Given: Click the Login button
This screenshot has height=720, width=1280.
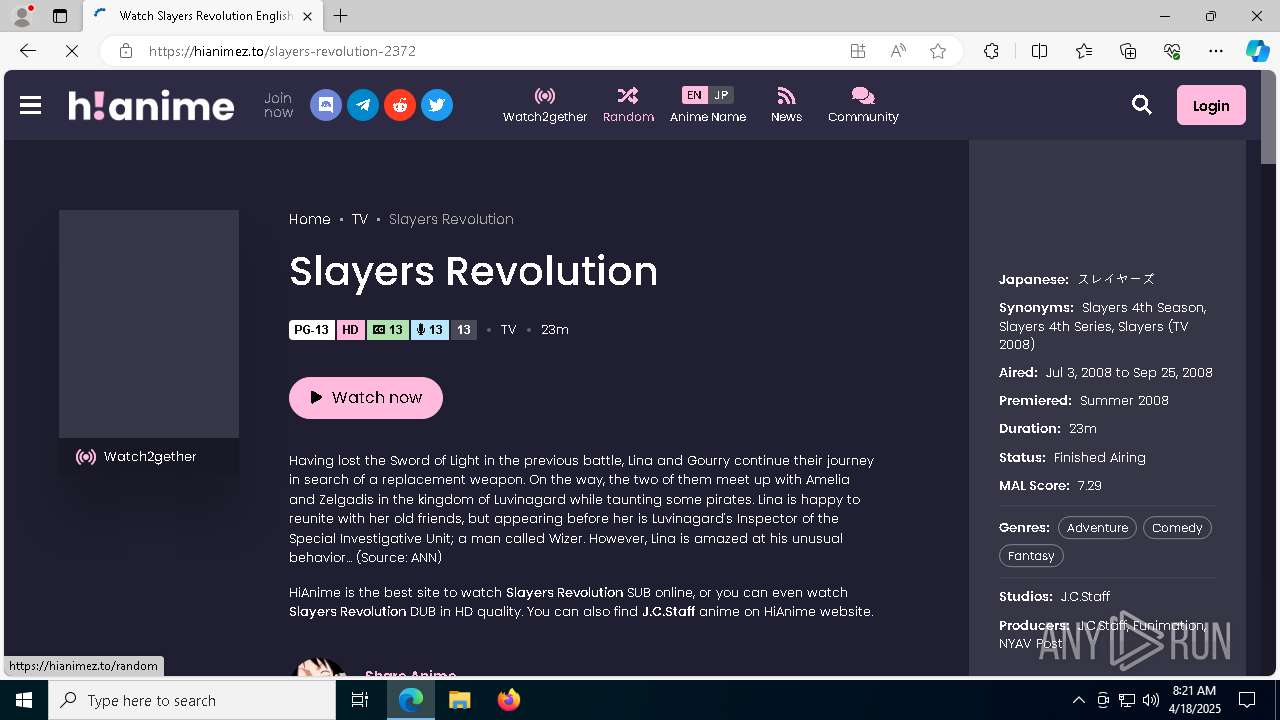Looking at the screenshot, I should click(1211, 105).
